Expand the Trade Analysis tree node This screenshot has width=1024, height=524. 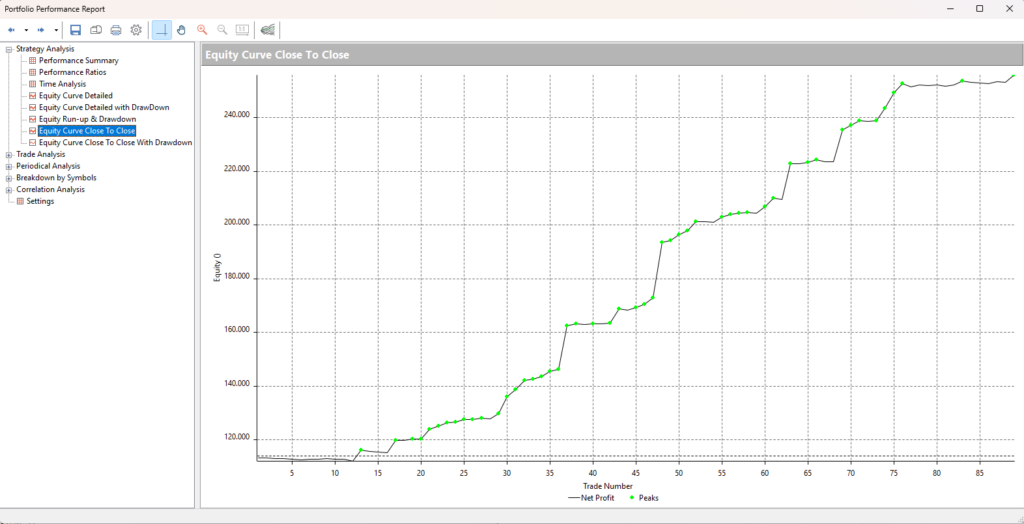[9, 155]
